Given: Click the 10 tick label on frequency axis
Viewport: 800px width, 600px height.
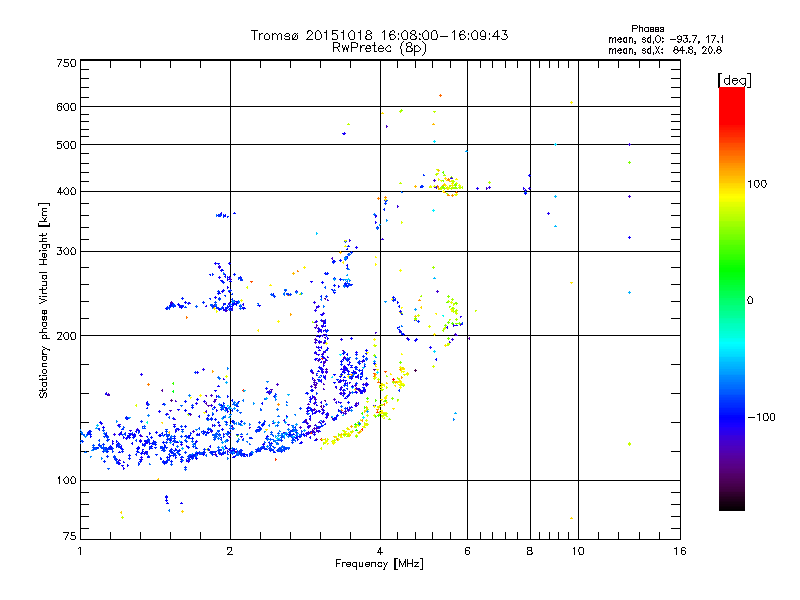Looking at the screenshot, I should pos(578,551).
